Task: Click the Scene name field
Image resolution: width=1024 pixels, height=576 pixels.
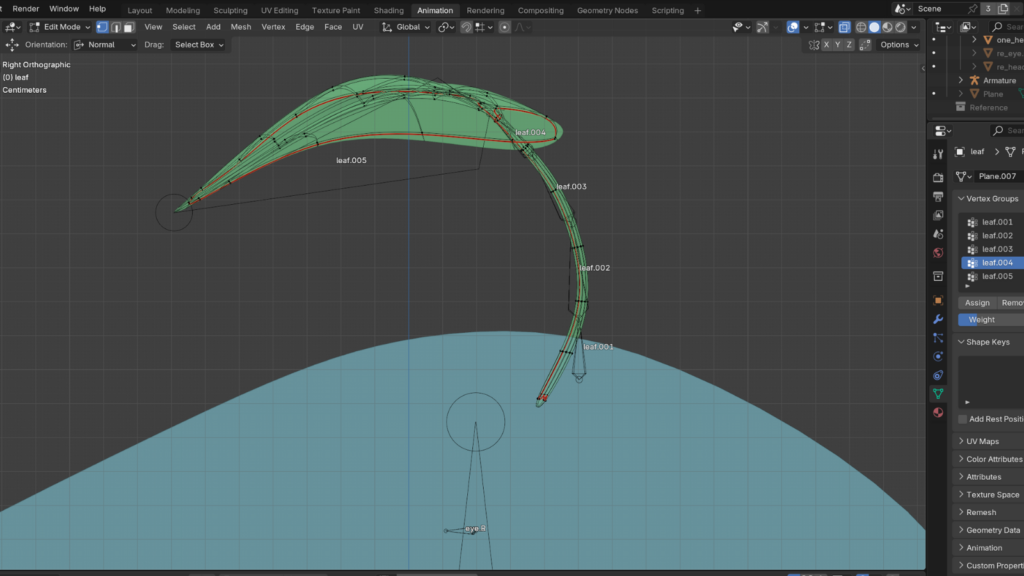Action: (x=940, y=8)
